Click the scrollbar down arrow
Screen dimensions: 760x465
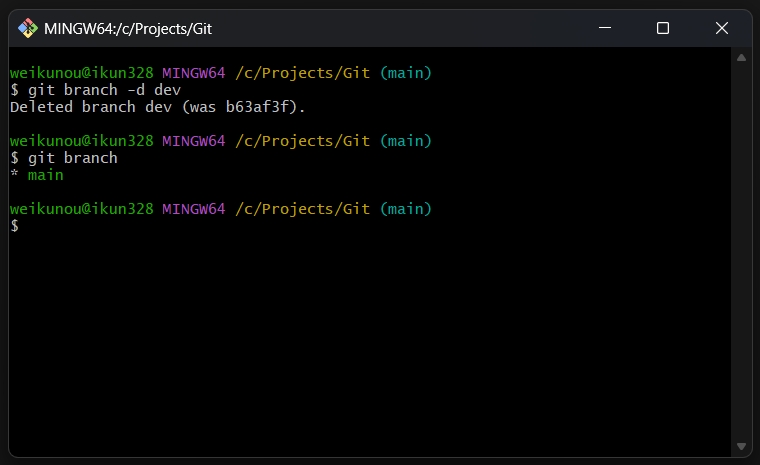(x=741, y=446)
